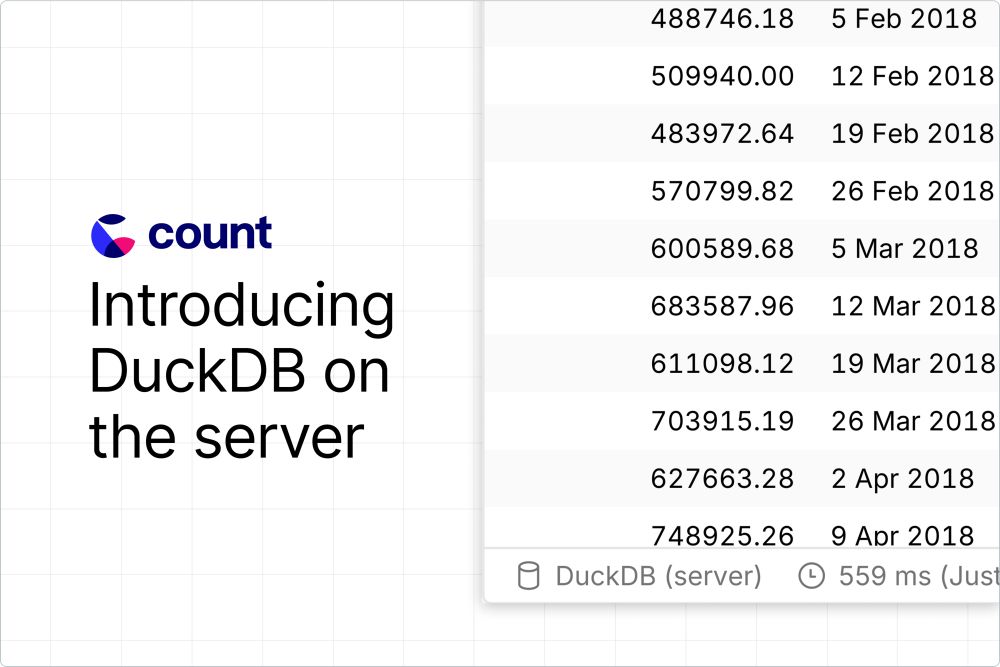This screenshot has height=667, width=1000.
Task: Click the 'Introducing DuckDB on the server' headline
Action: [242, 370]
